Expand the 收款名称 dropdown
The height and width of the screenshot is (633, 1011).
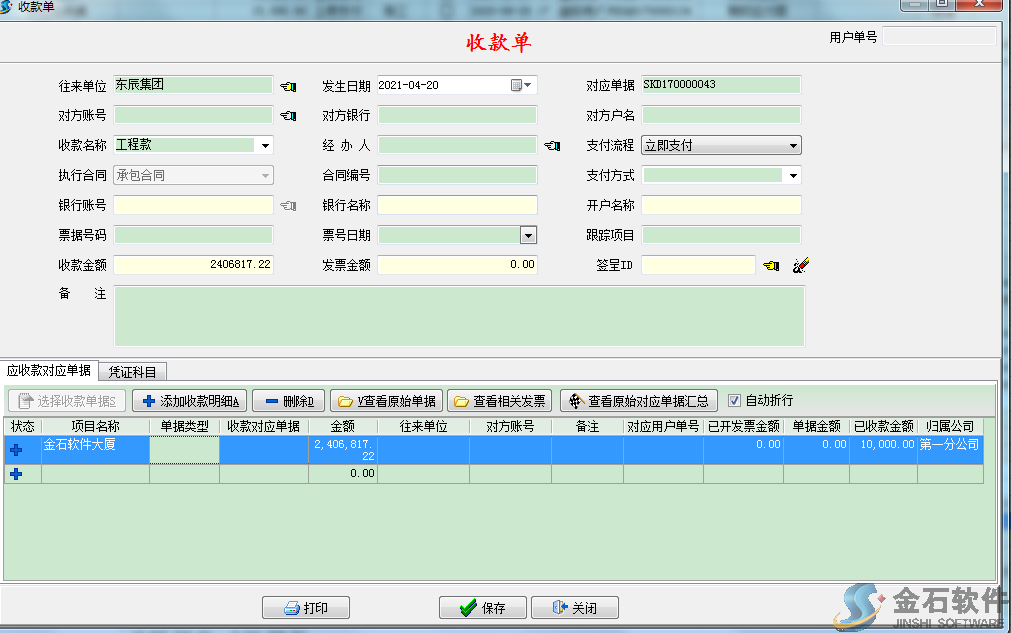265,146
